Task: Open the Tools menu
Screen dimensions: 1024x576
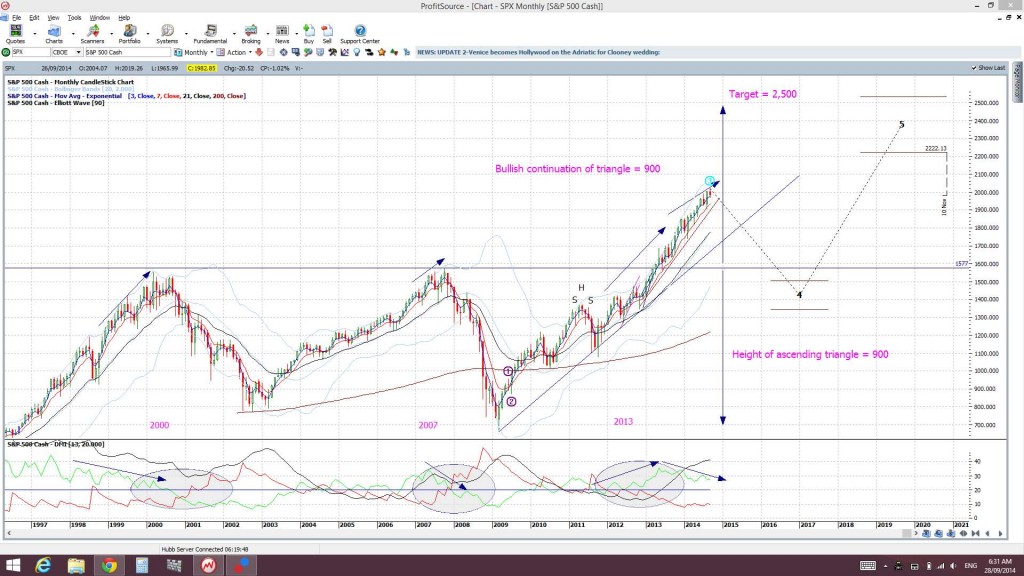Action: point(74,18)
